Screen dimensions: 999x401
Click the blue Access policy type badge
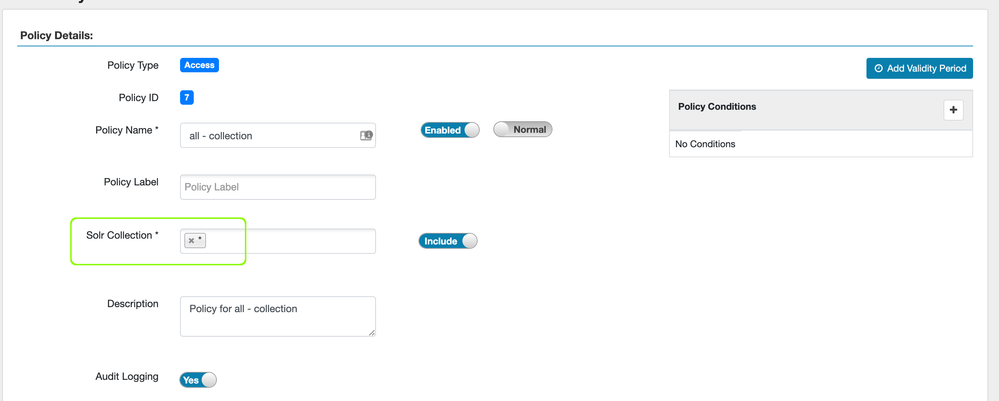click(199, 65)
